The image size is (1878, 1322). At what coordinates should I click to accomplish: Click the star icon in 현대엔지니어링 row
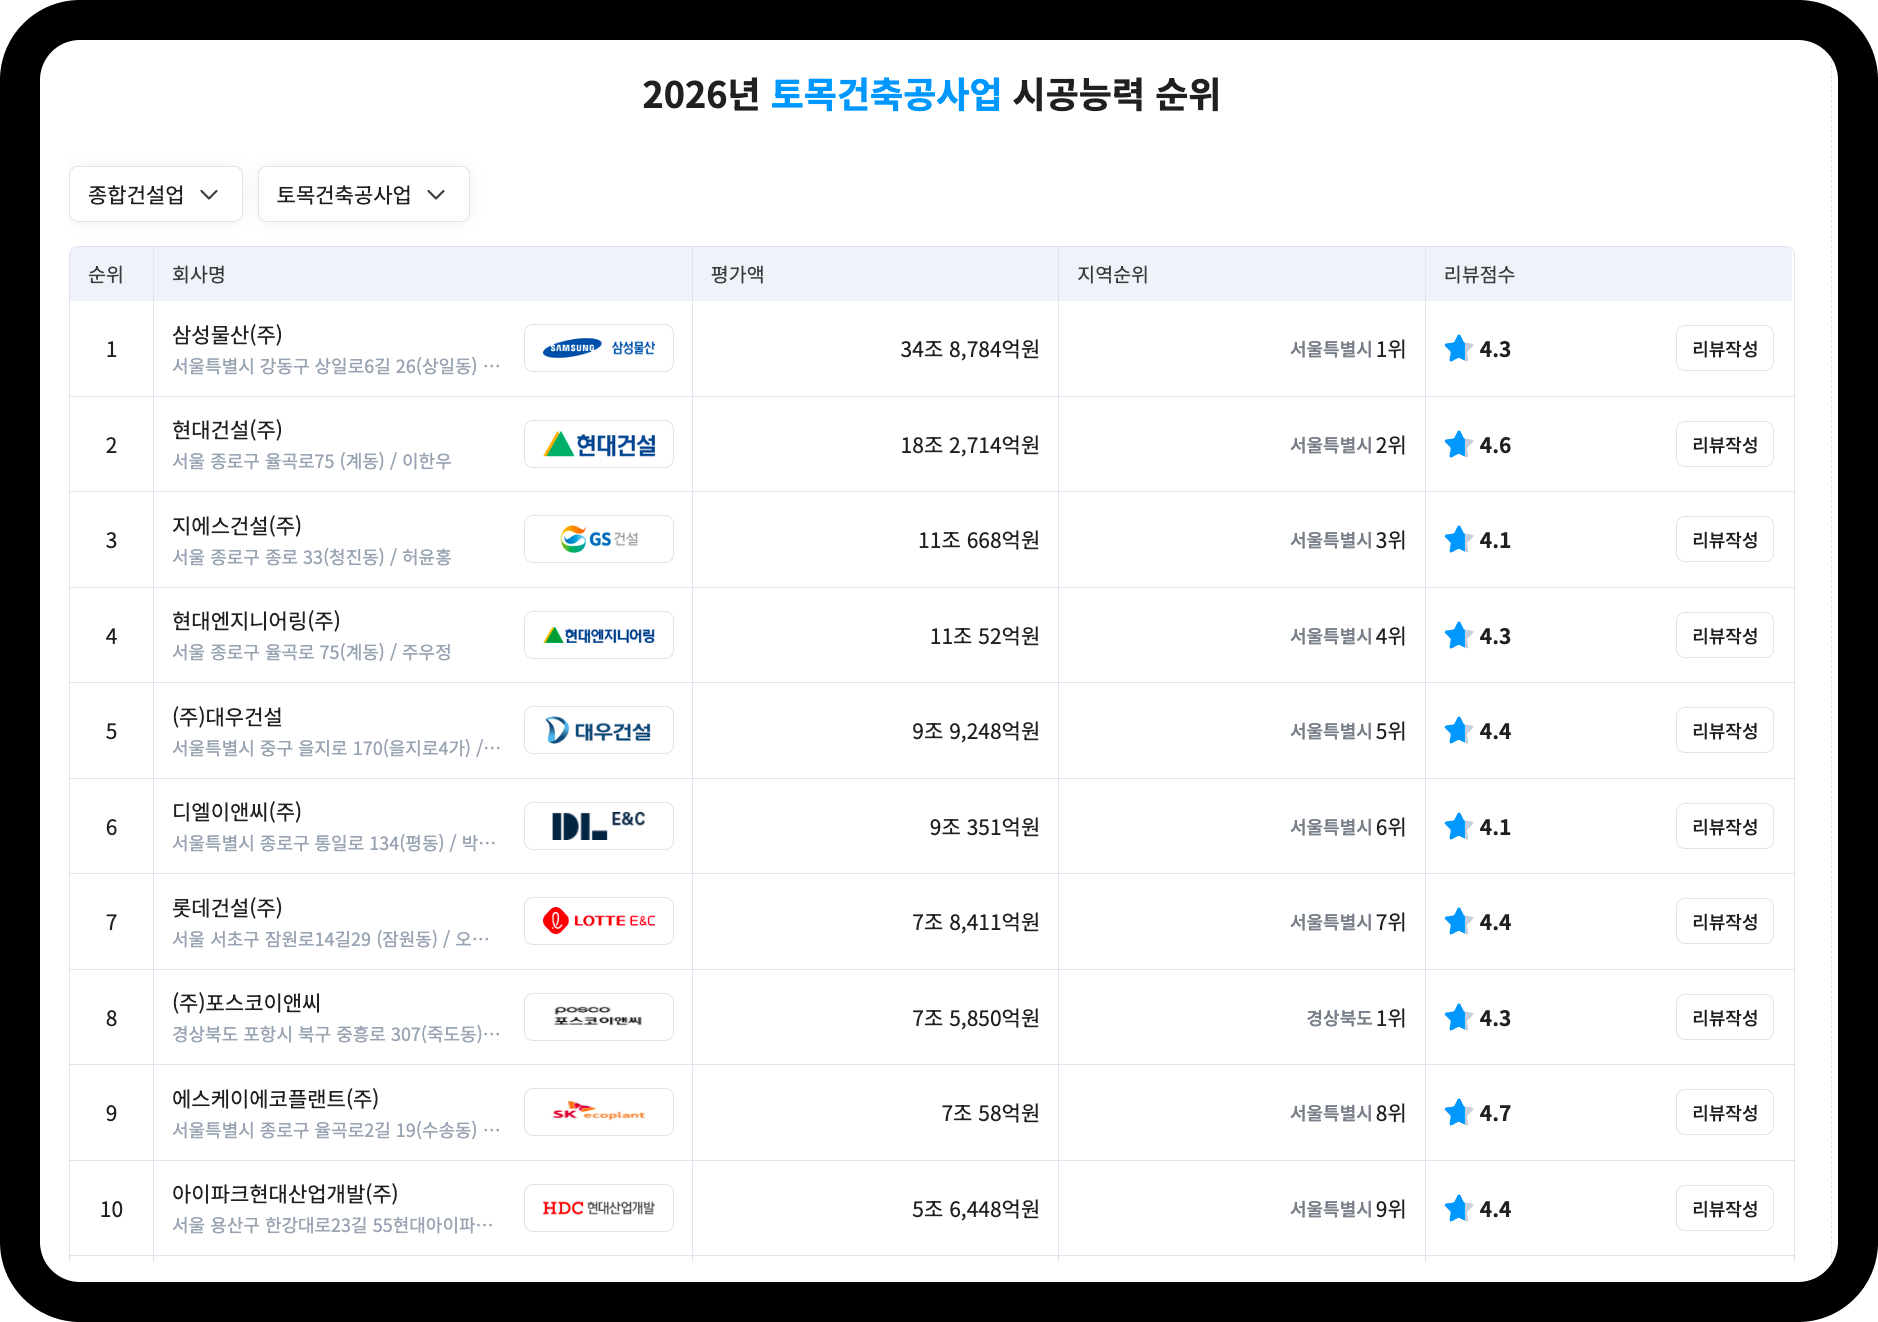[x=1458, y=635]
